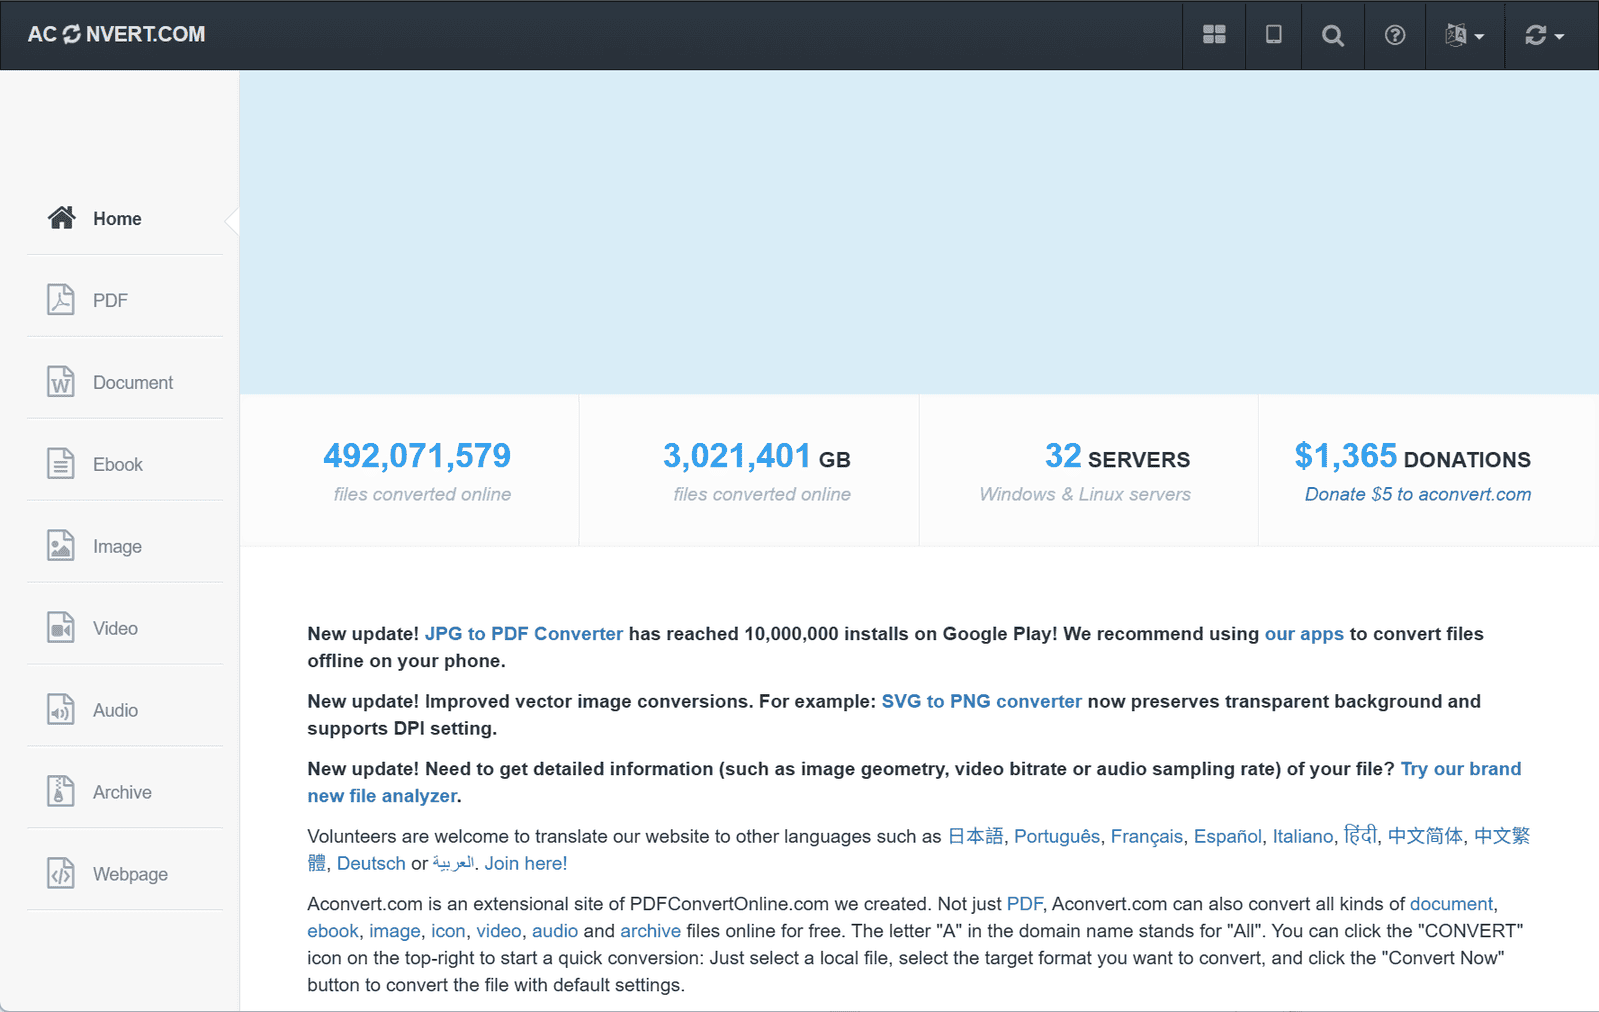Click the Webpage code icon in sidebar
The width and height of the screenshot is (1599, 1012).
tap(61, 874)
